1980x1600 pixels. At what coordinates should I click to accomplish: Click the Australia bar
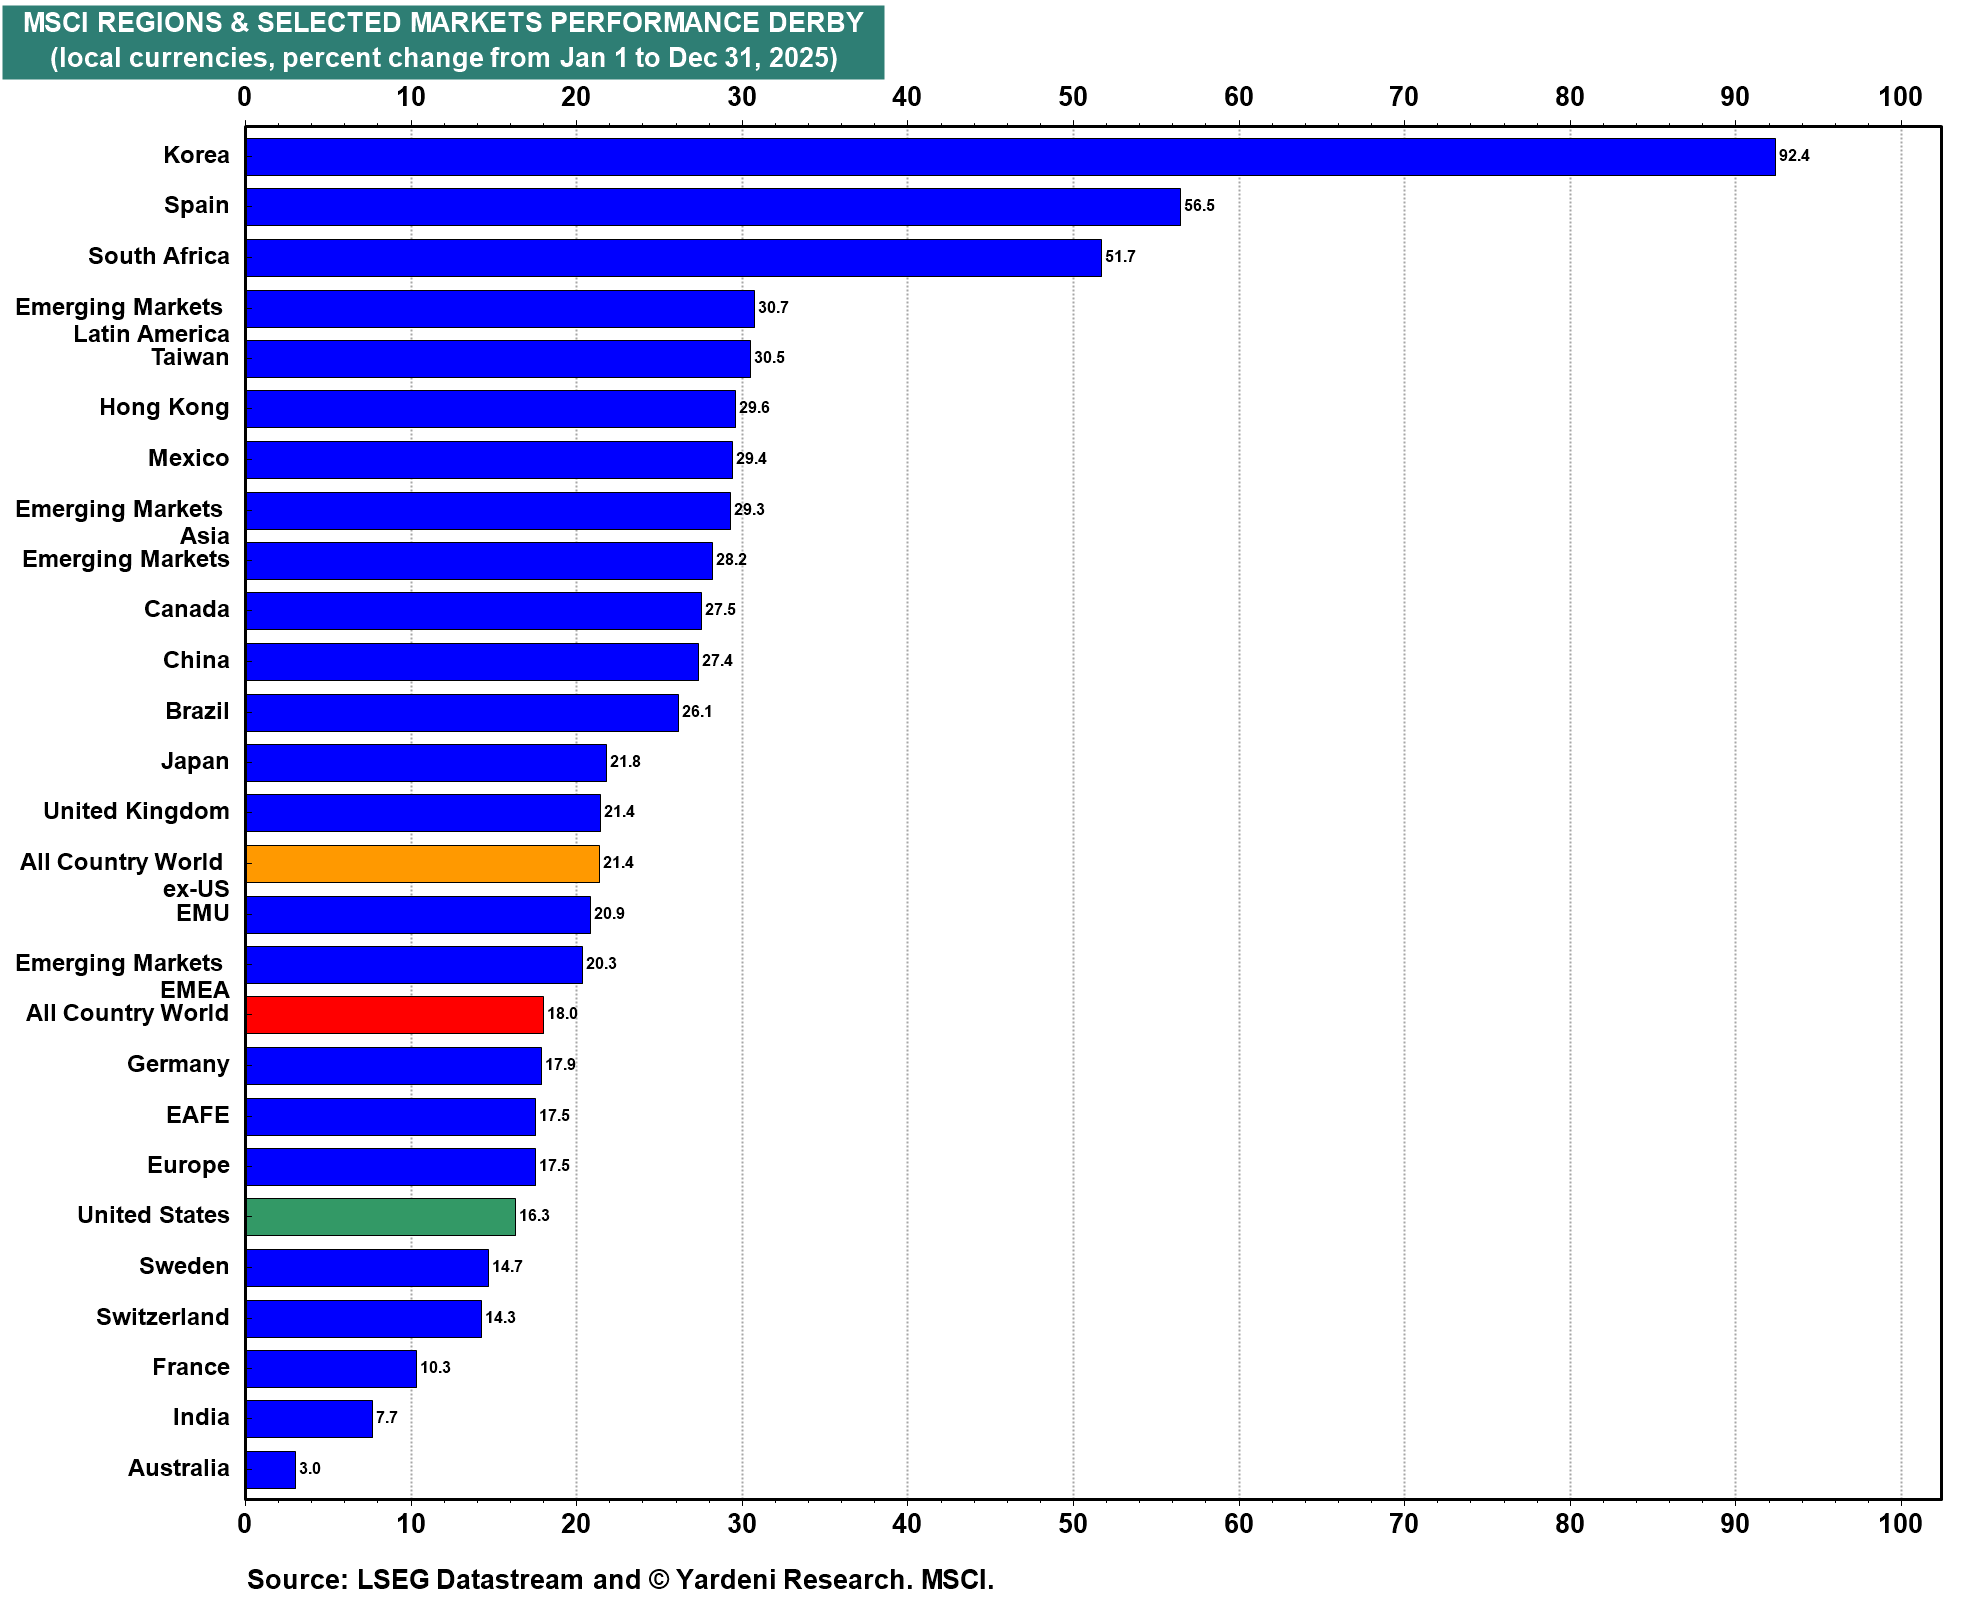(270, 1470)
